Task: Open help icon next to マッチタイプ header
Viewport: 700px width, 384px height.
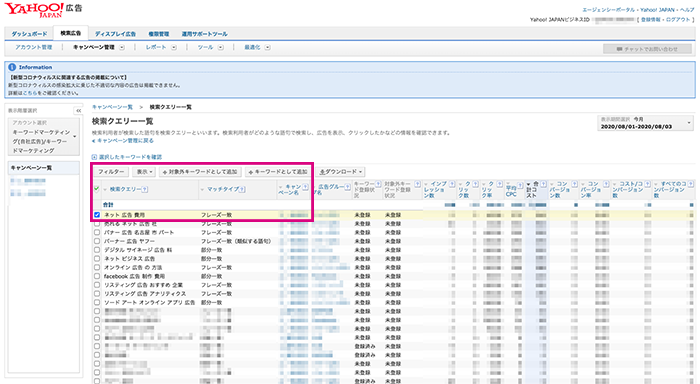Action: tap(242, 189)
